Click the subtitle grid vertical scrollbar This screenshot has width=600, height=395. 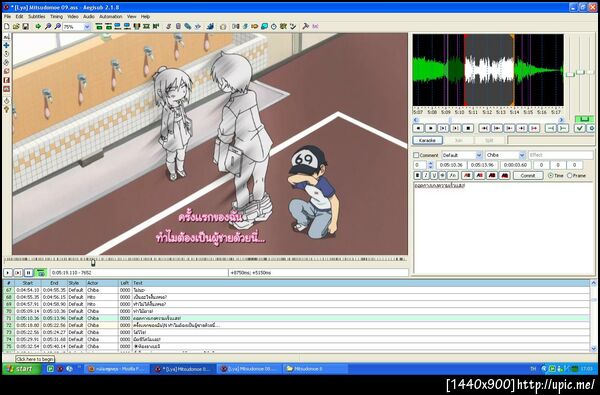593,316
